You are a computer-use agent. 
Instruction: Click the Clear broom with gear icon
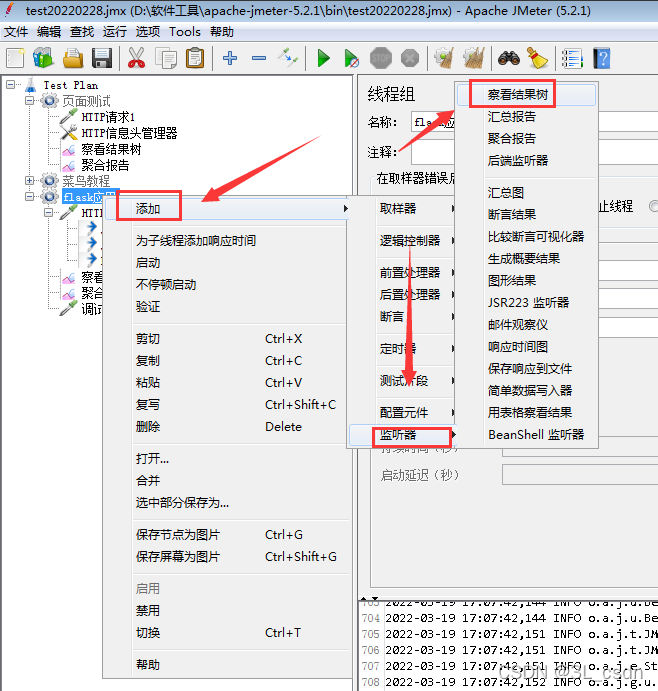pos(444,58)
